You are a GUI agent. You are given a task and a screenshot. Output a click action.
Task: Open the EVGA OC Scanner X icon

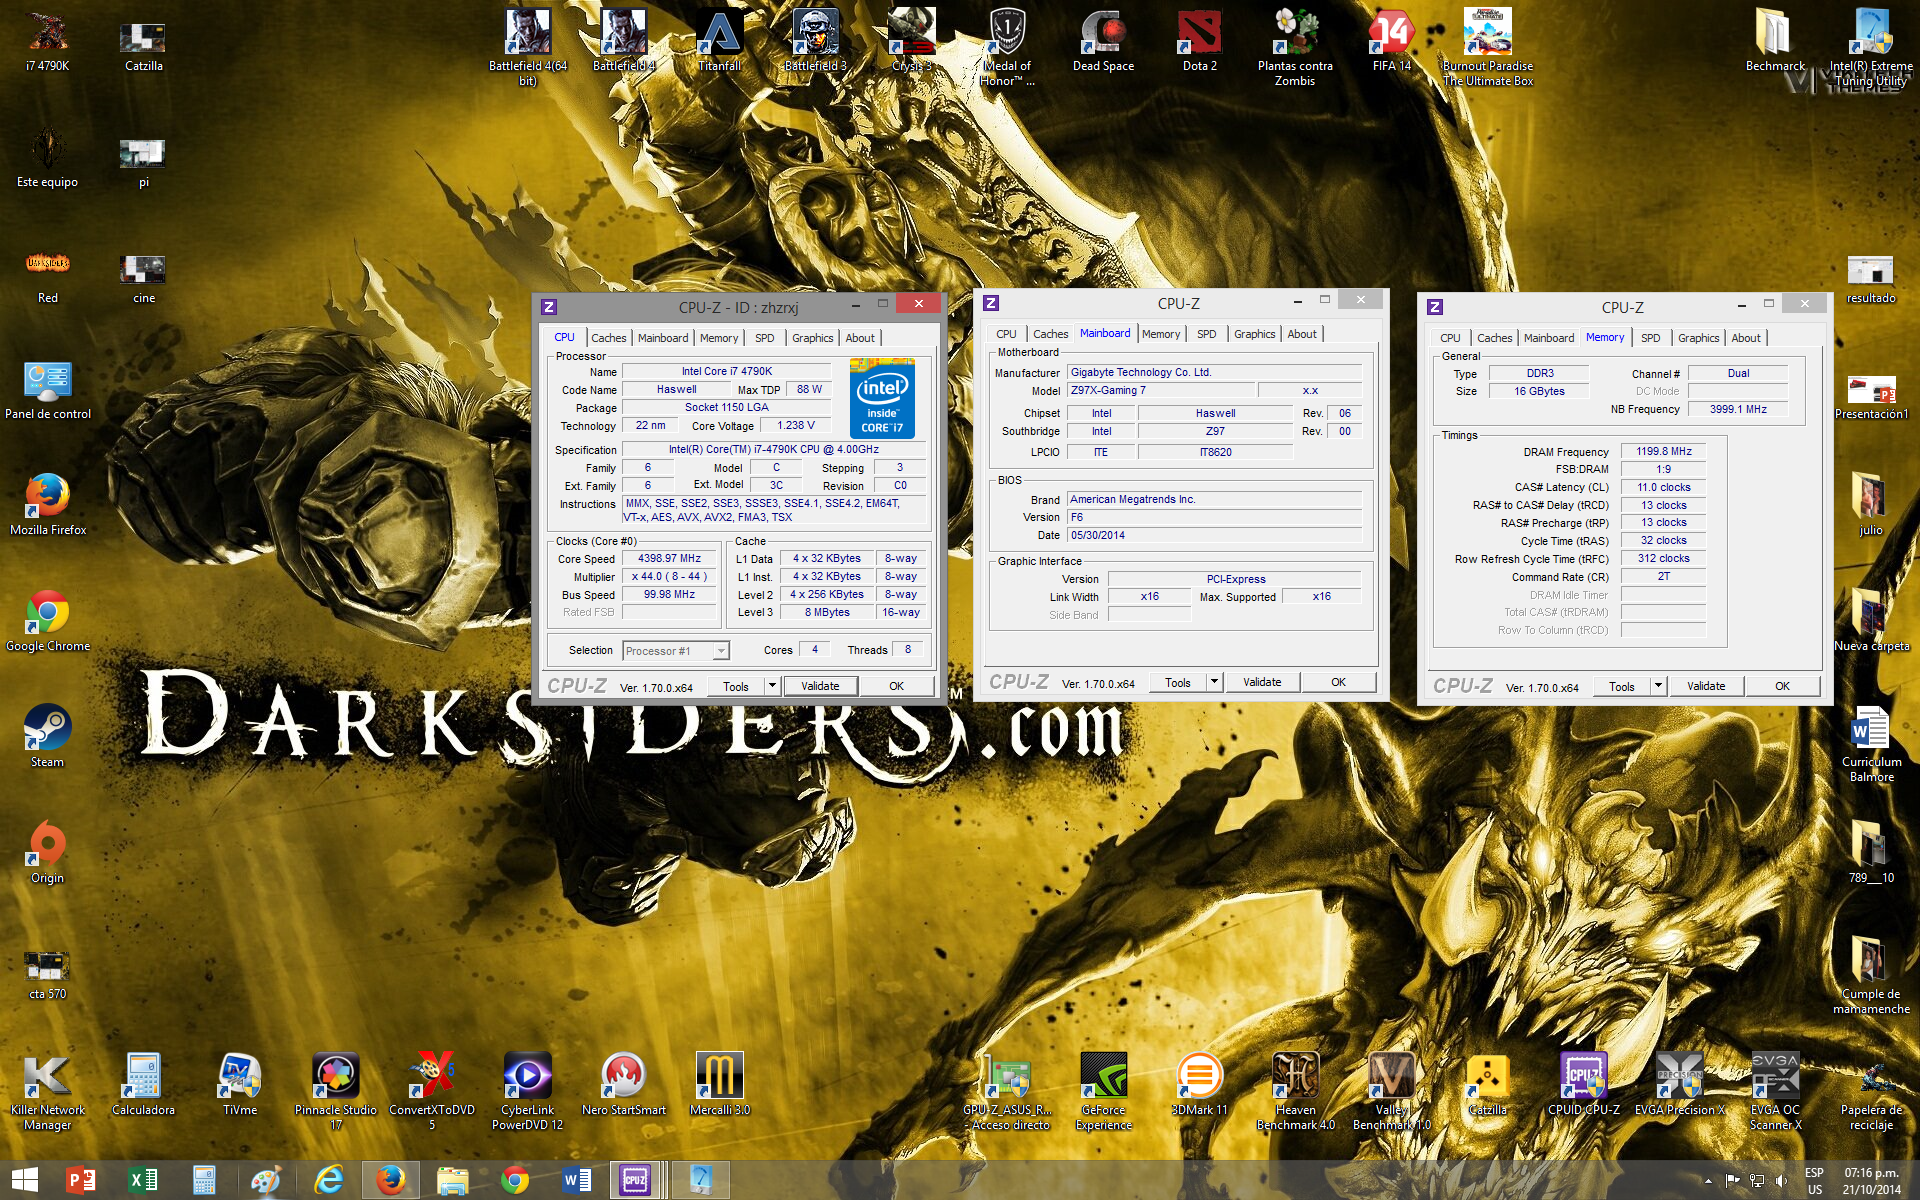pos(1775,1091)
